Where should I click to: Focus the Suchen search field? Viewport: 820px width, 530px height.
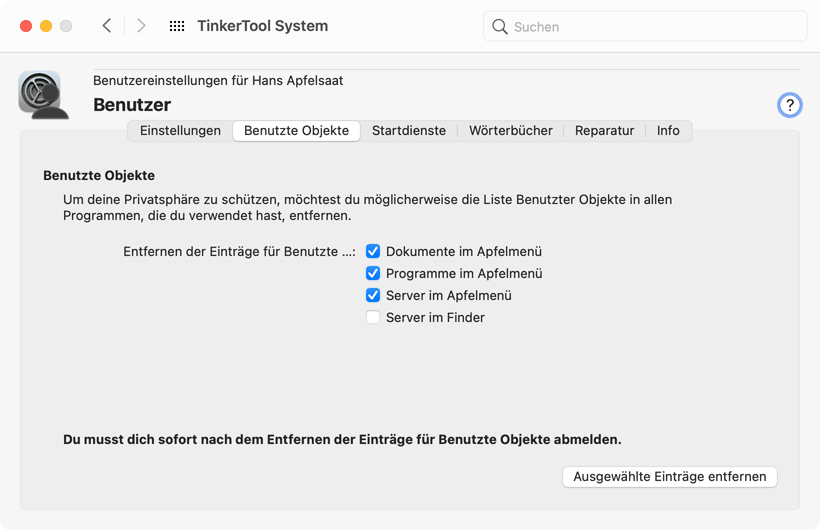[645, 27]
